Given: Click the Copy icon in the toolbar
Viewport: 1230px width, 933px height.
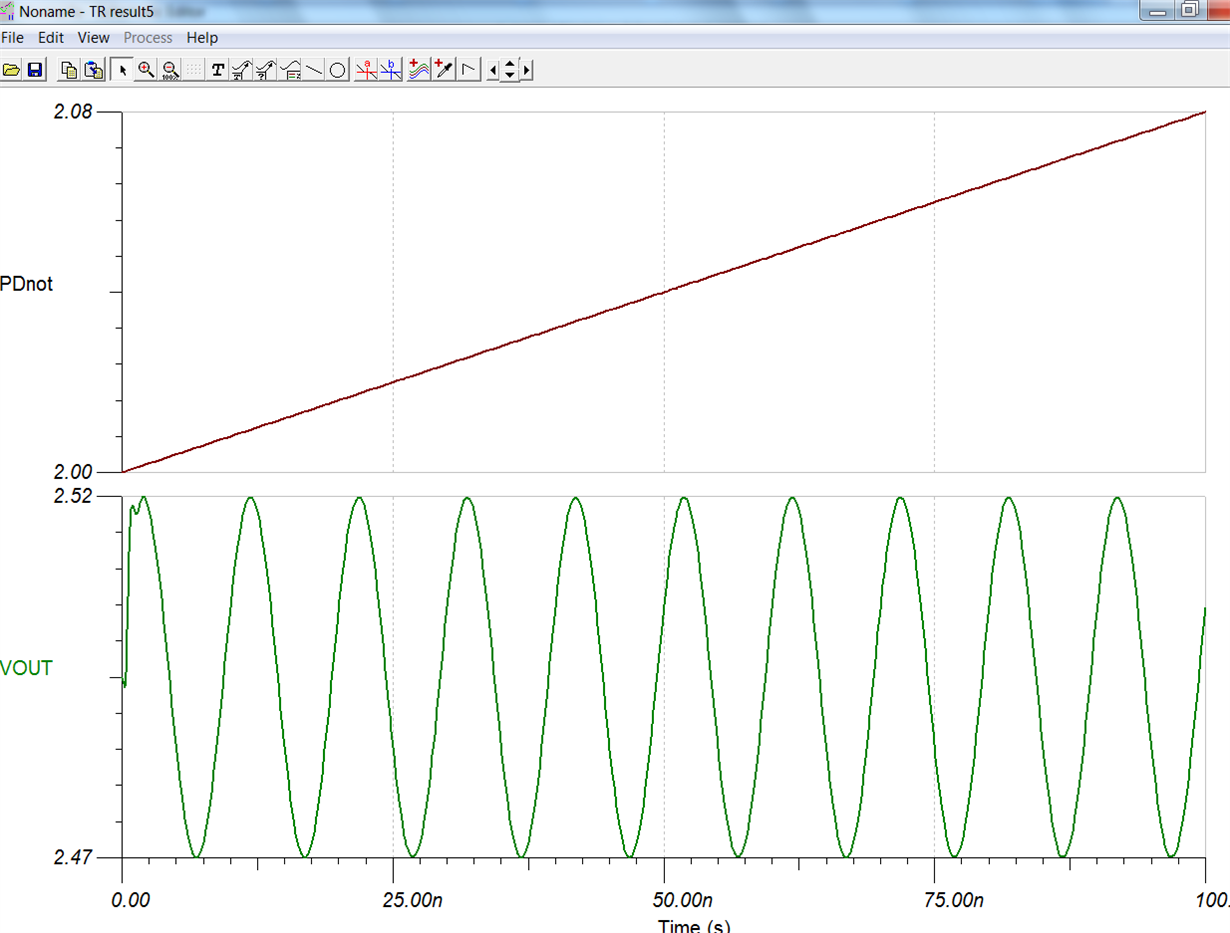Looking at the screenshot, I should pos(69,70).
